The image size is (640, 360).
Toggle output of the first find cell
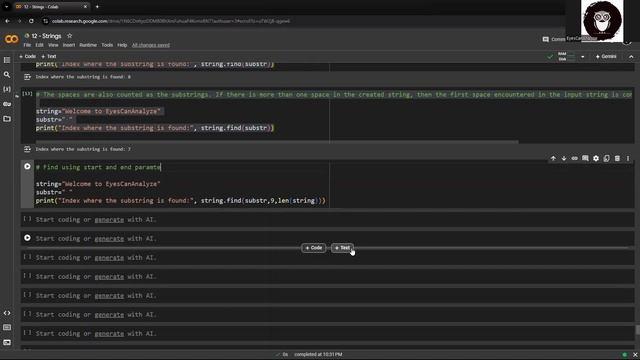coord(27,77)
